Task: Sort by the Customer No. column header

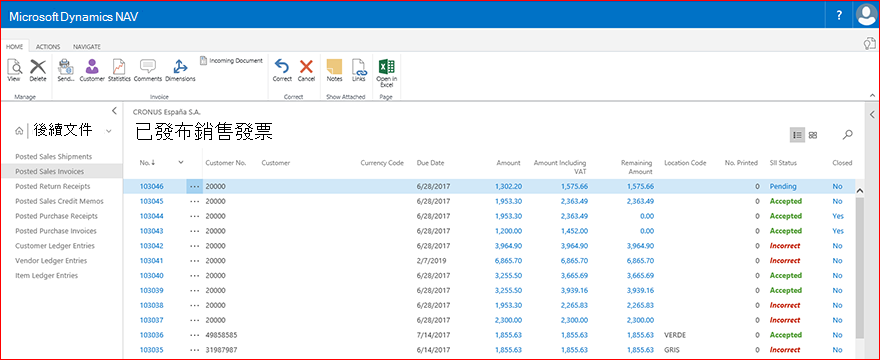Action: pos(226,163)
